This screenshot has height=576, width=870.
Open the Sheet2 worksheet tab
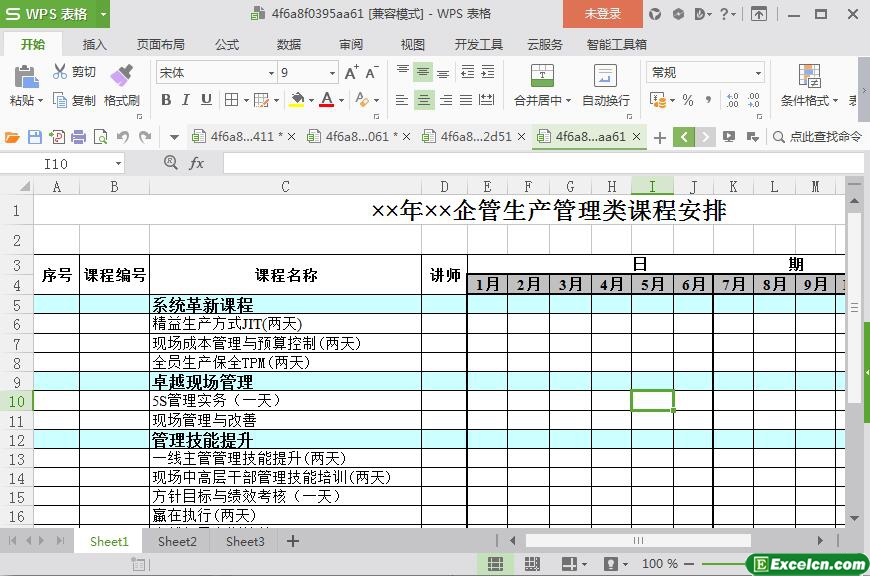coord(177,541)
